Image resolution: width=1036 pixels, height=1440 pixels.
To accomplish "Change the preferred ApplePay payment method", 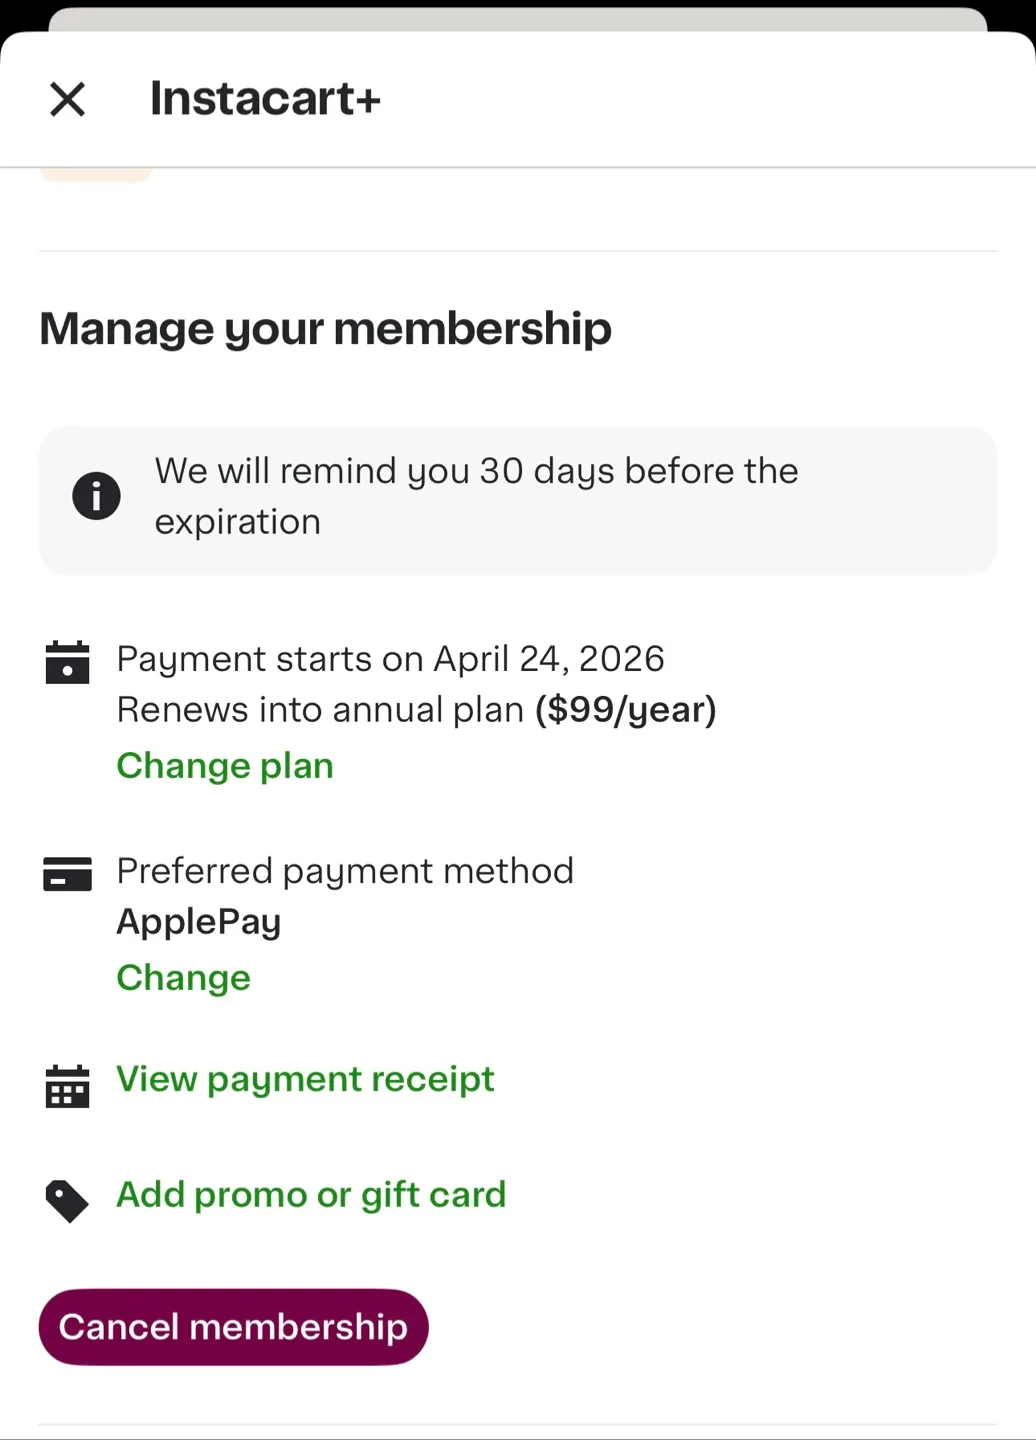I will (x=184, y=978).
